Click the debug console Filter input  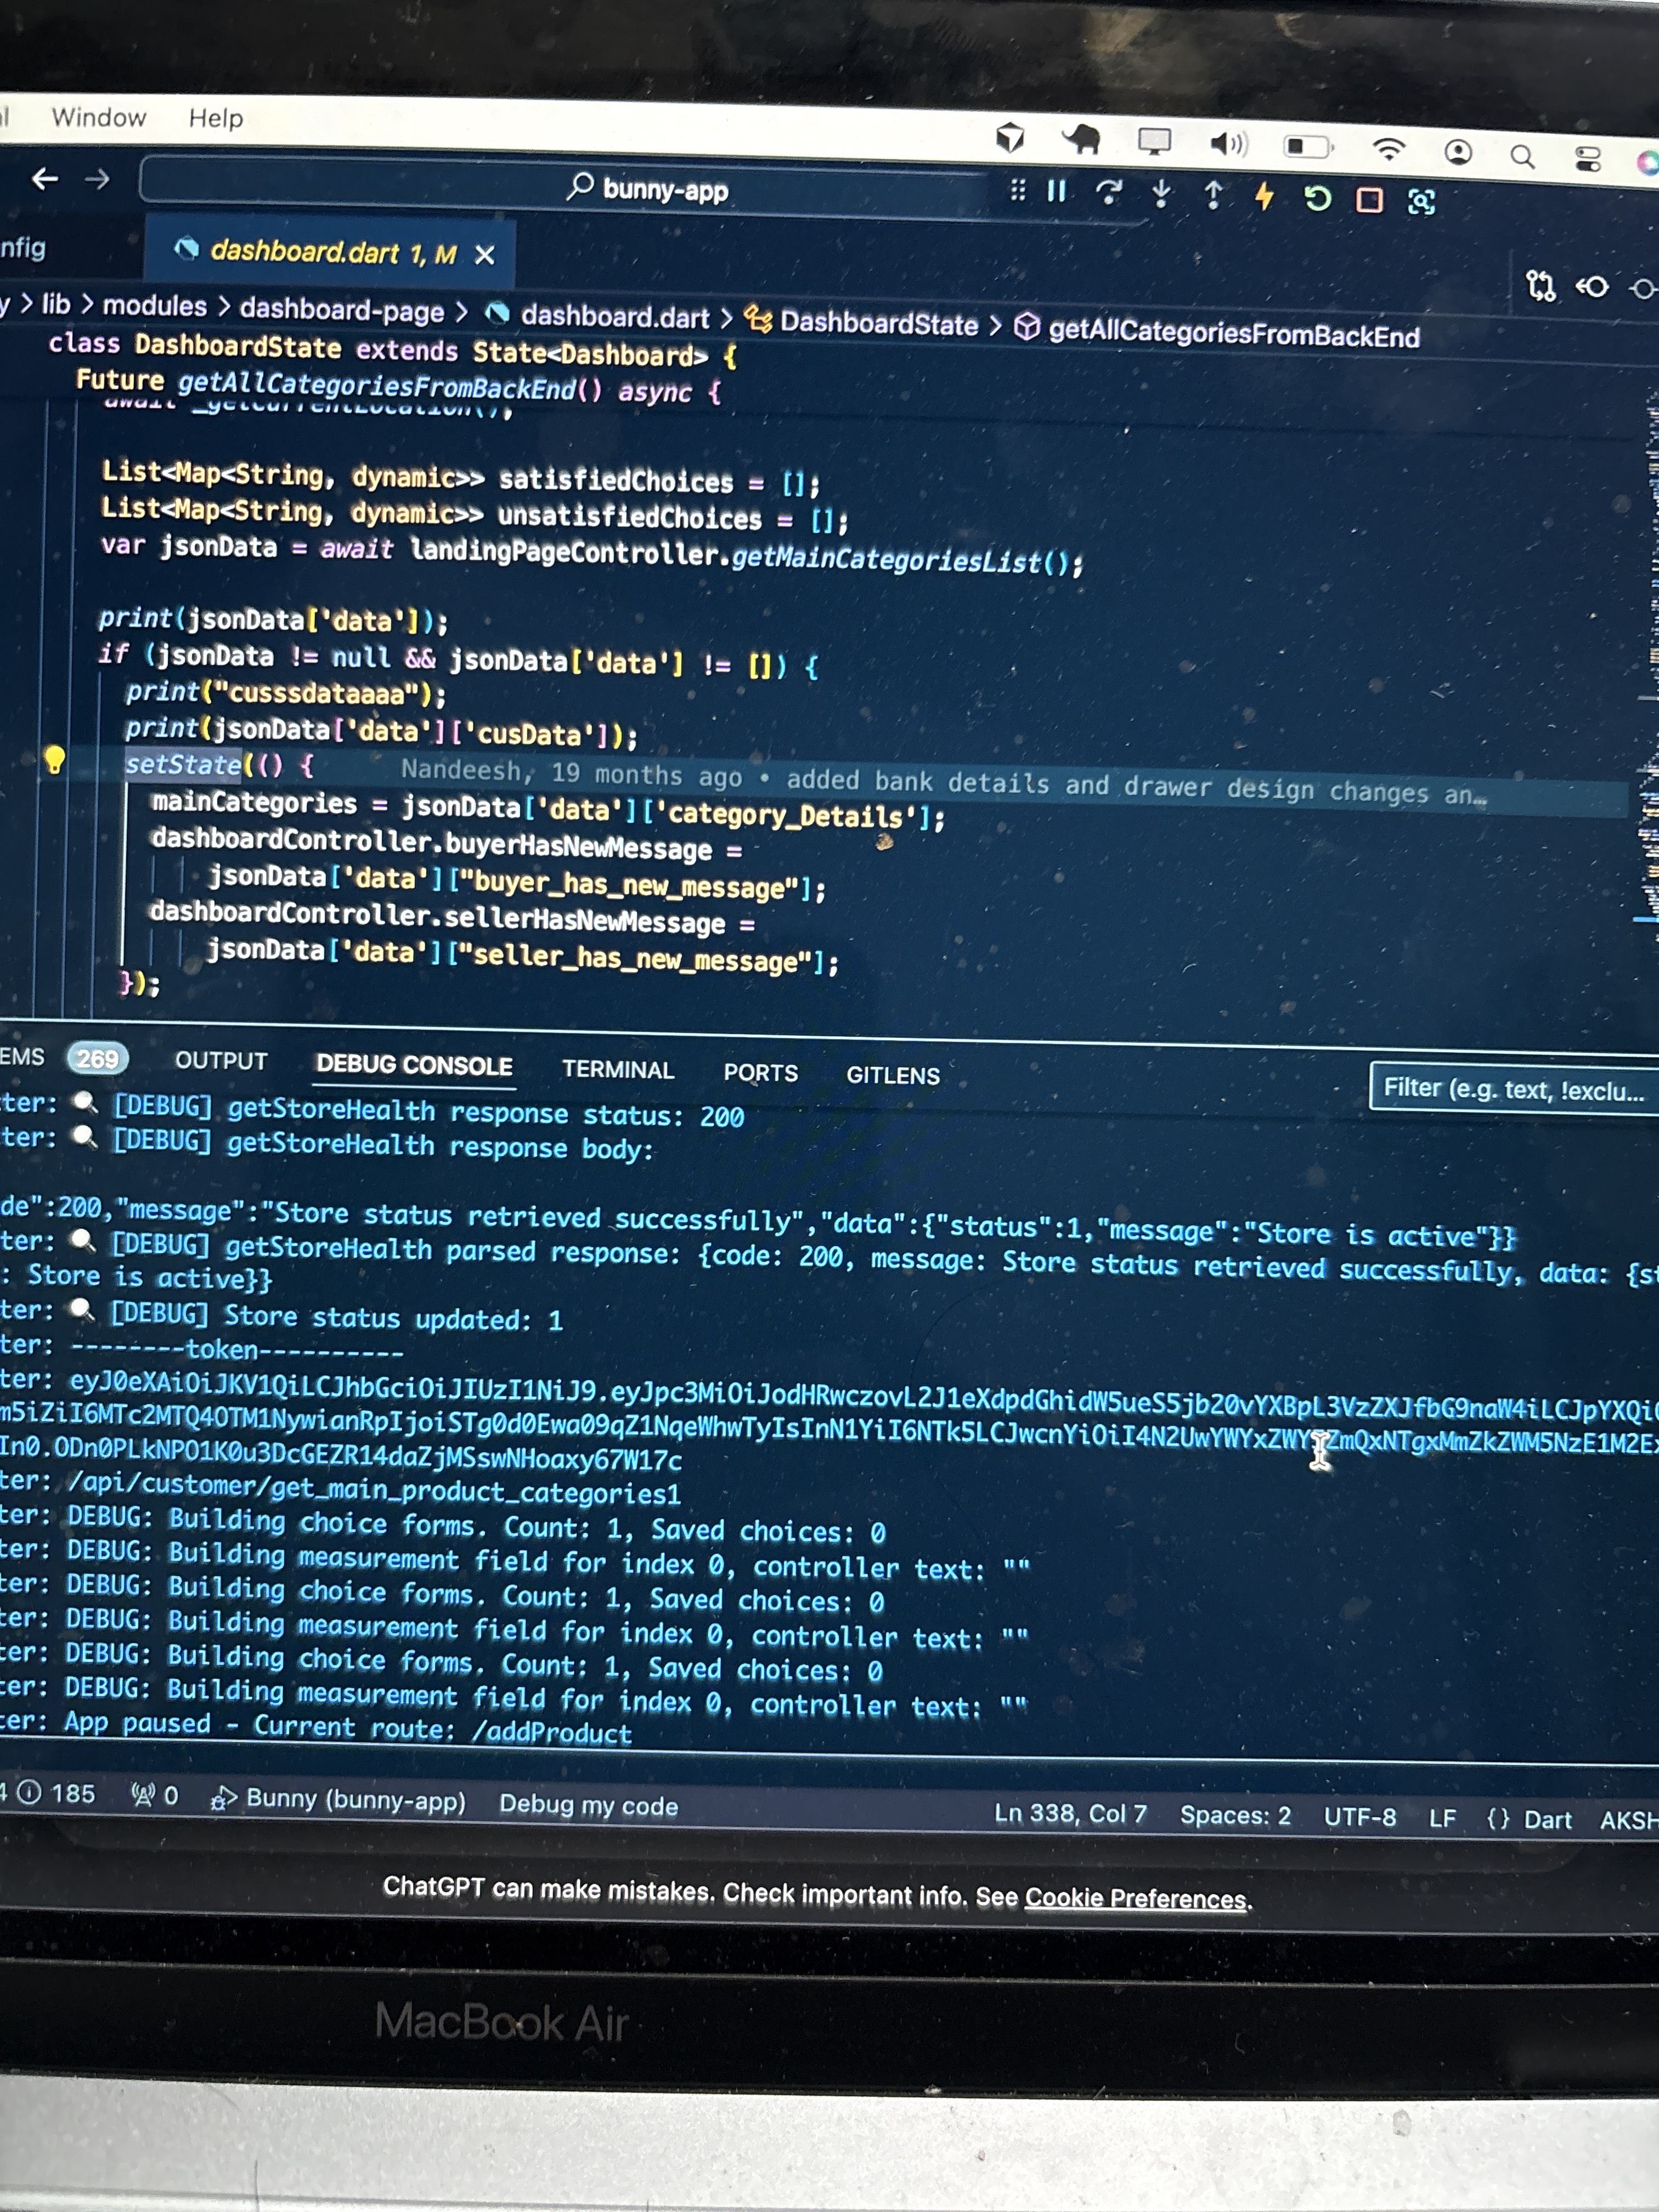point(1514,1089)
